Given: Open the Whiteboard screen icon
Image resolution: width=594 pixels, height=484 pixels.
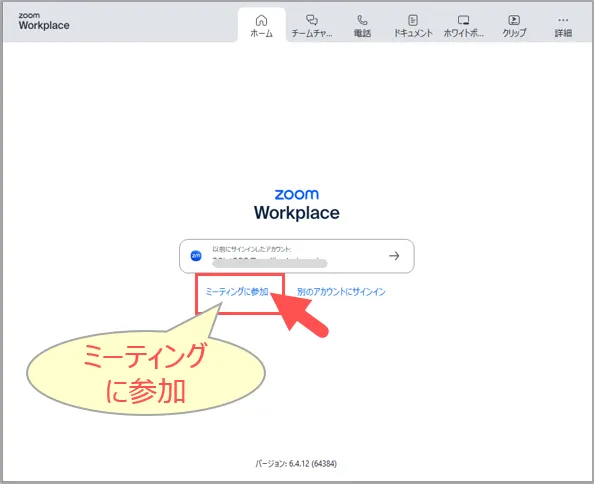Looking at the screenshot, I should (x=463, y=20).
